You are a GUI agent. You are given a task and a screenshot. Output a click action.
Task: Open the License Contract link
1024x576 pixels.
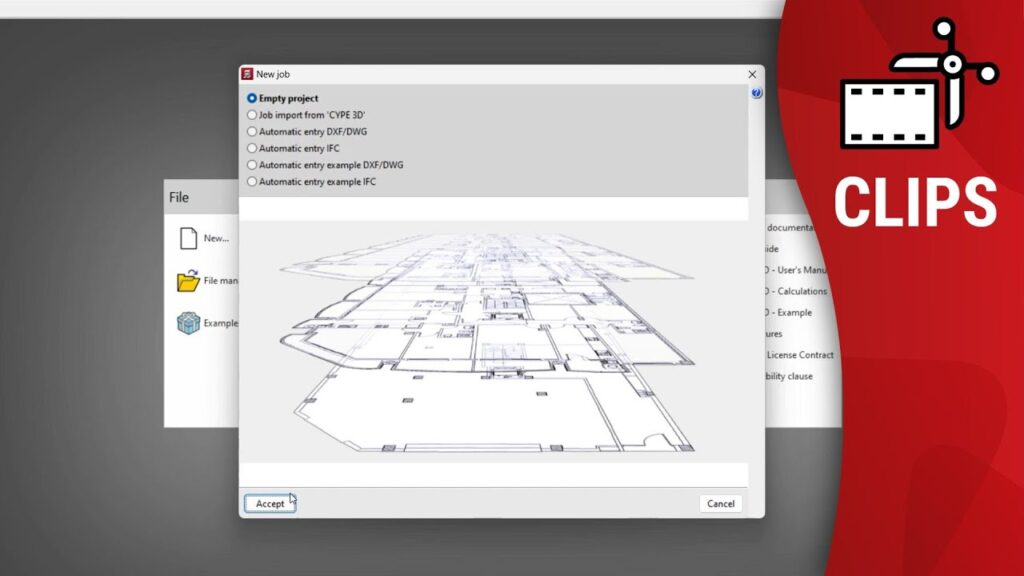[x=799, y=355]
